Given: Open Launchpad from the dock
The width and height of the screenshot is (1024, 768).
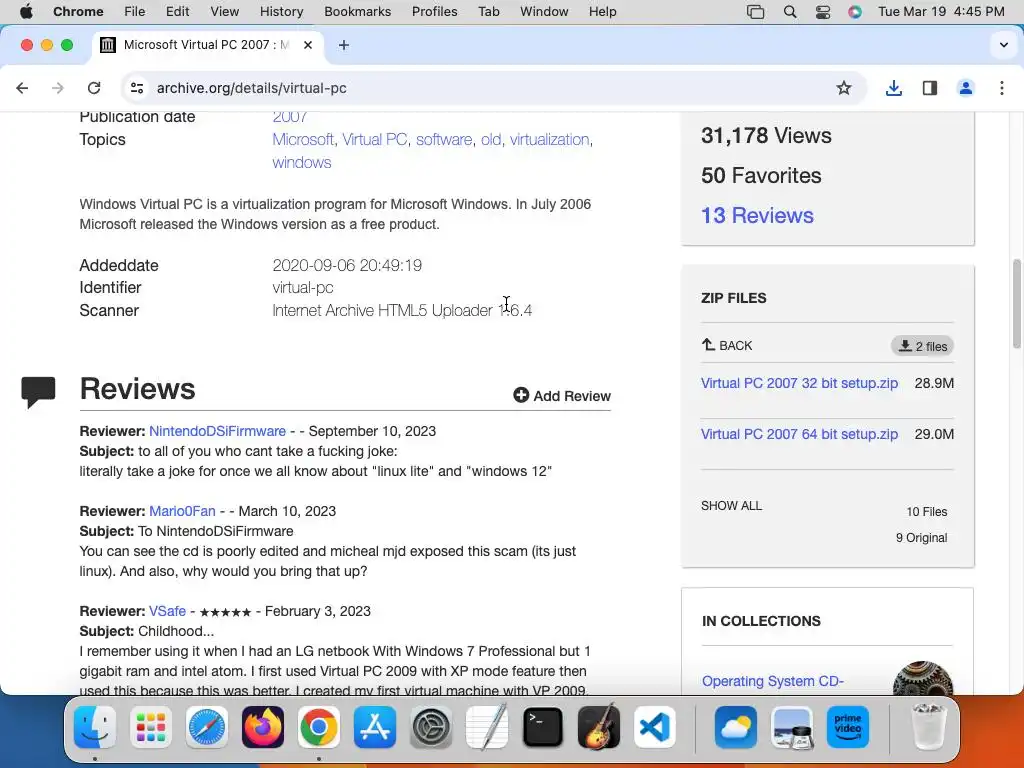Looking at the screenshot, I should [x=151, y=727].
